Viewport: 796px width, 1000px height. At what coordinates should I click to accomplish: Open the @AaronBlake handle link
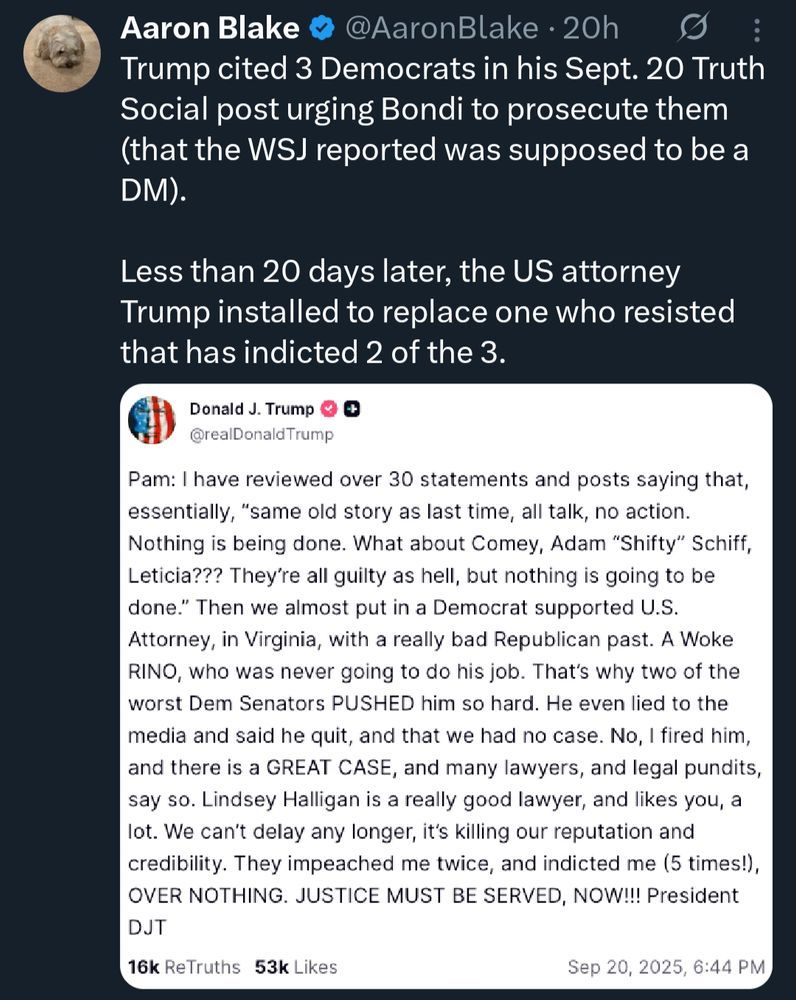pos(441,28)
